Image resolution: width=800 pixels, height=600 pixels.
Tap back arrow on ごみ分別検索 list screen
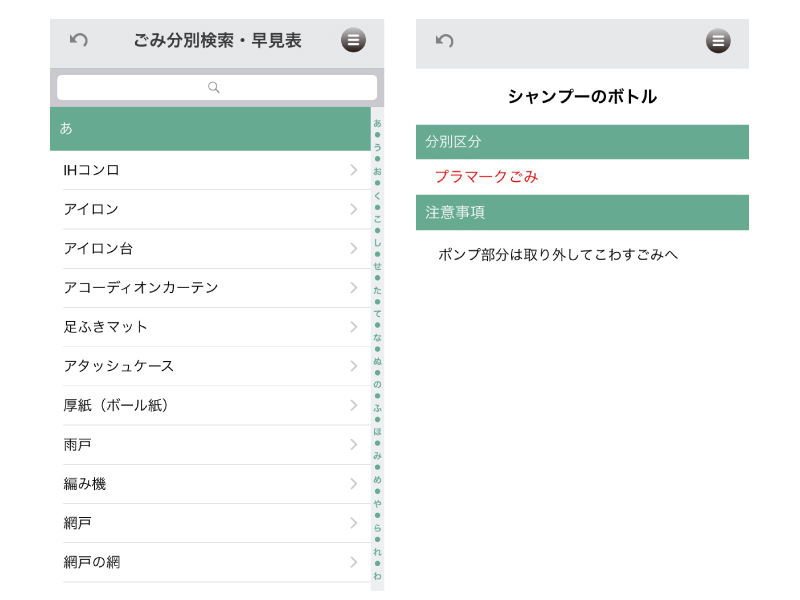[x=79, y=40]
